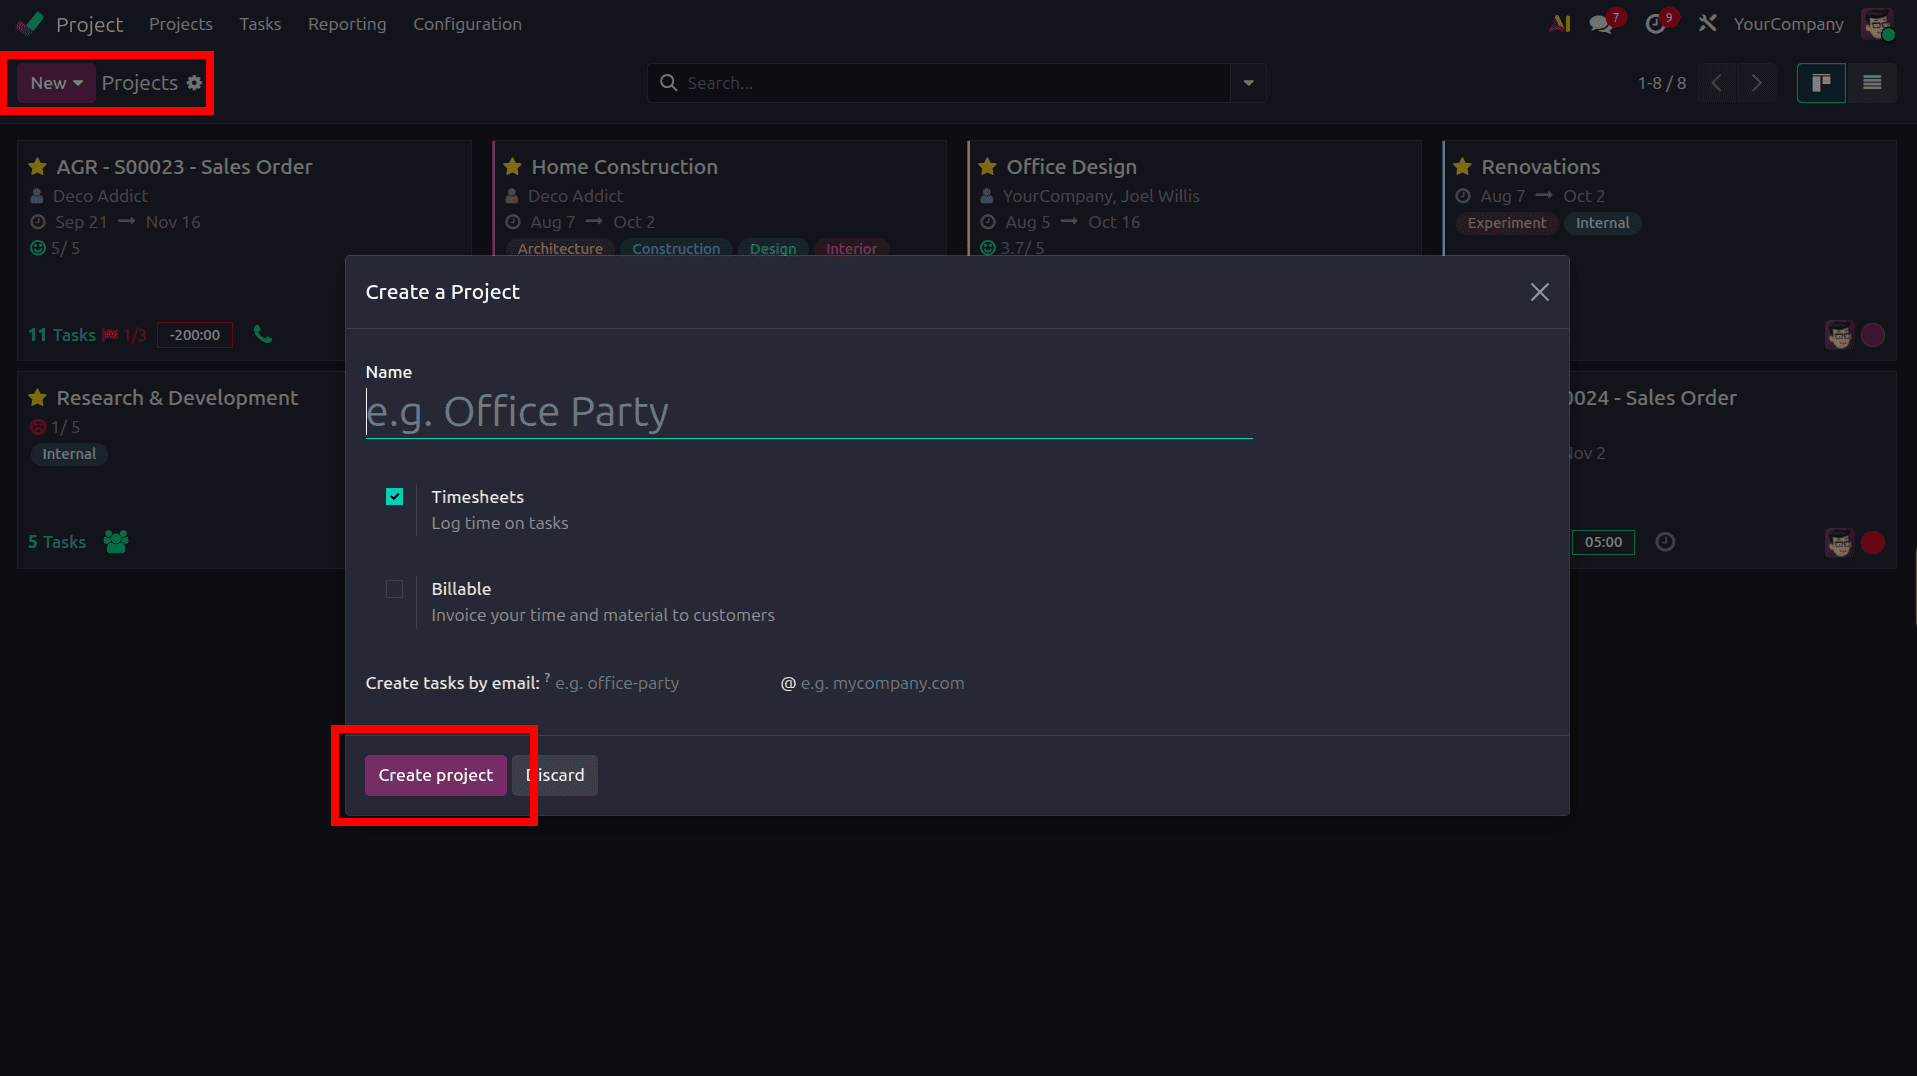Click the Internal tag on Research & Development
The image size is (1917, 1076).
[x=69, y=454]
